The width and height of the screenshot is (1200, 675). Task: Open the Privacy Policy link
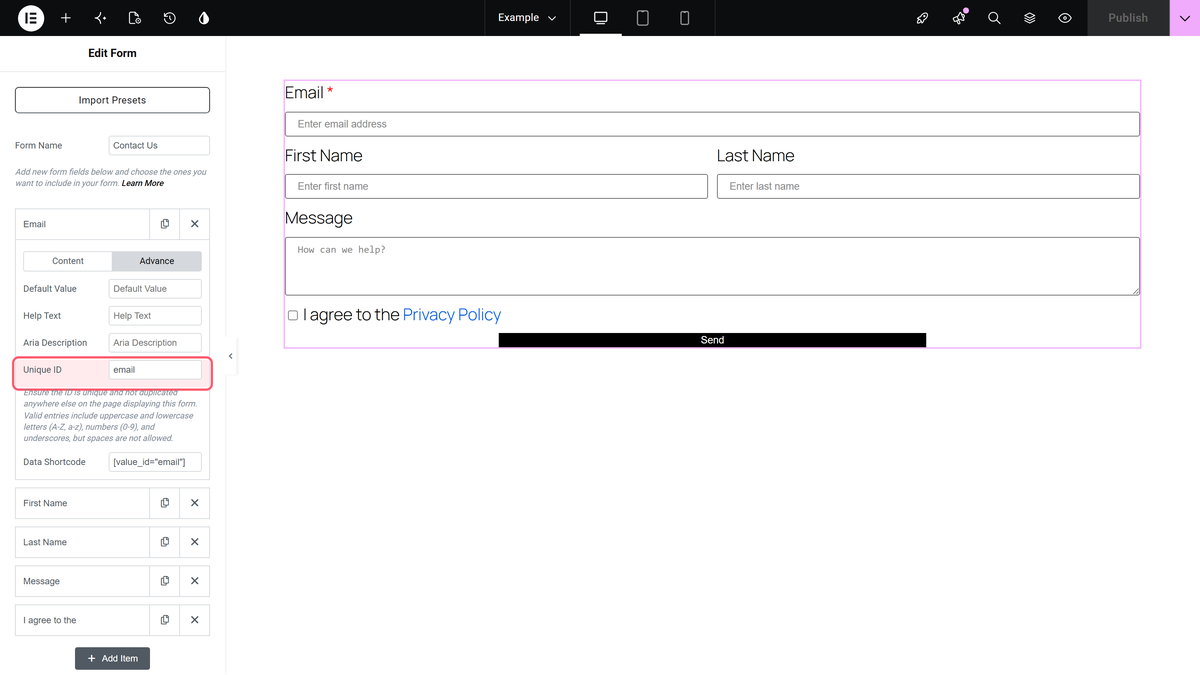(452, 315)
